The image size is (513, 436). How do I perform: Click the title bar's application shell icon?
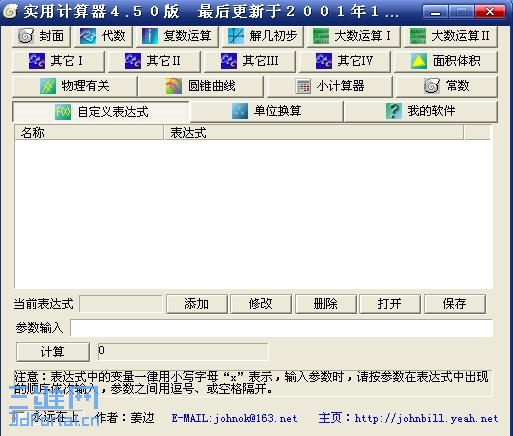pyautogui.click(x=10, y=12)
